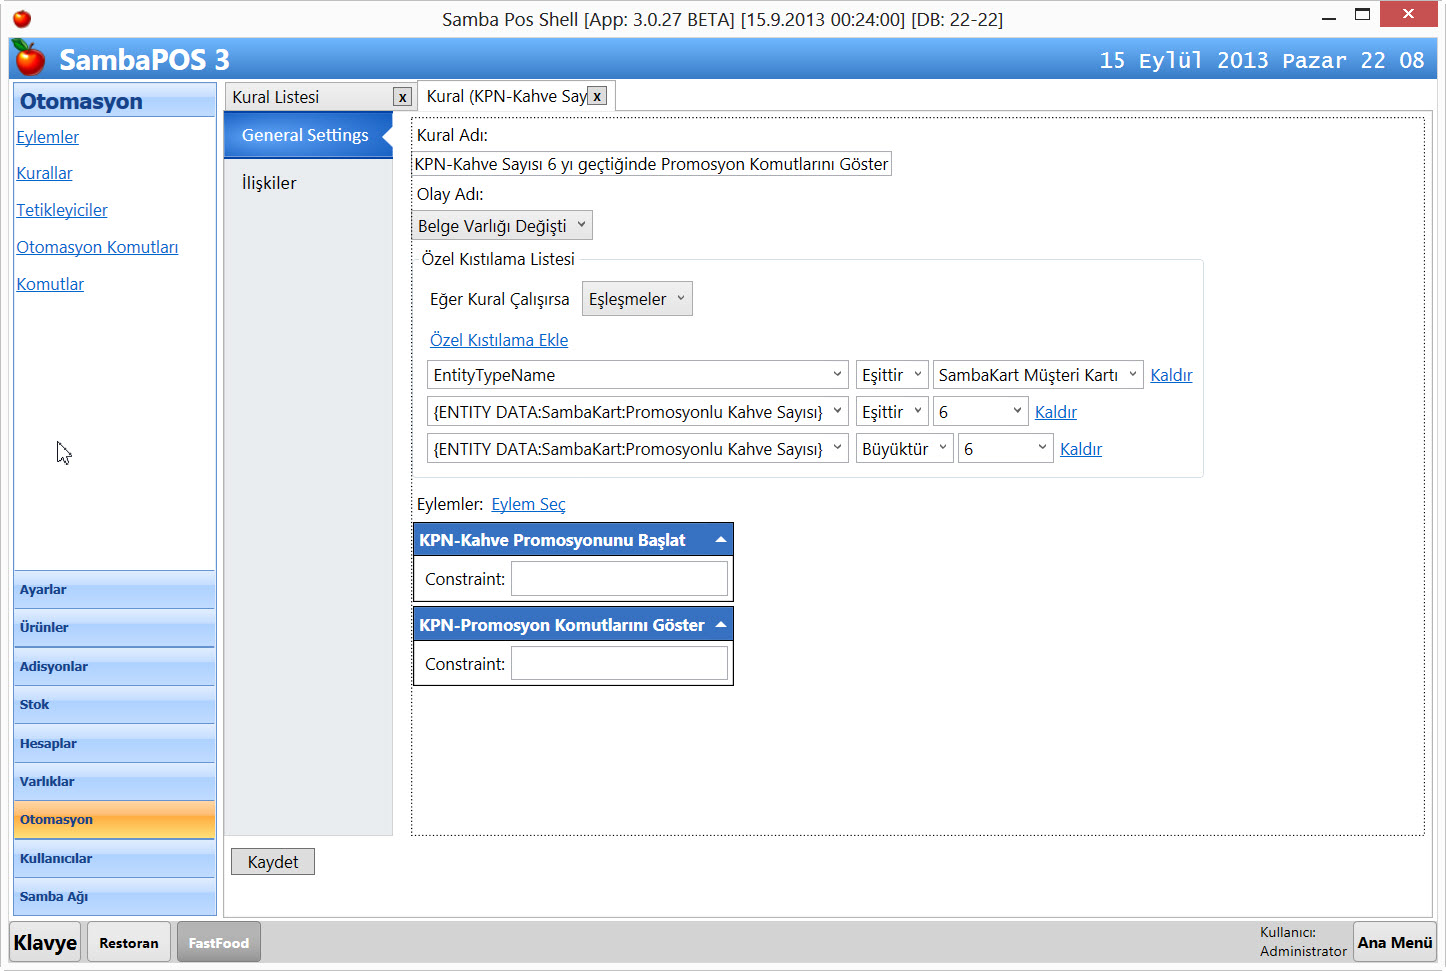
Task: Open the EntityTypeName constraint dropdown
Action: pyautogui.click(x=637, y=375)
